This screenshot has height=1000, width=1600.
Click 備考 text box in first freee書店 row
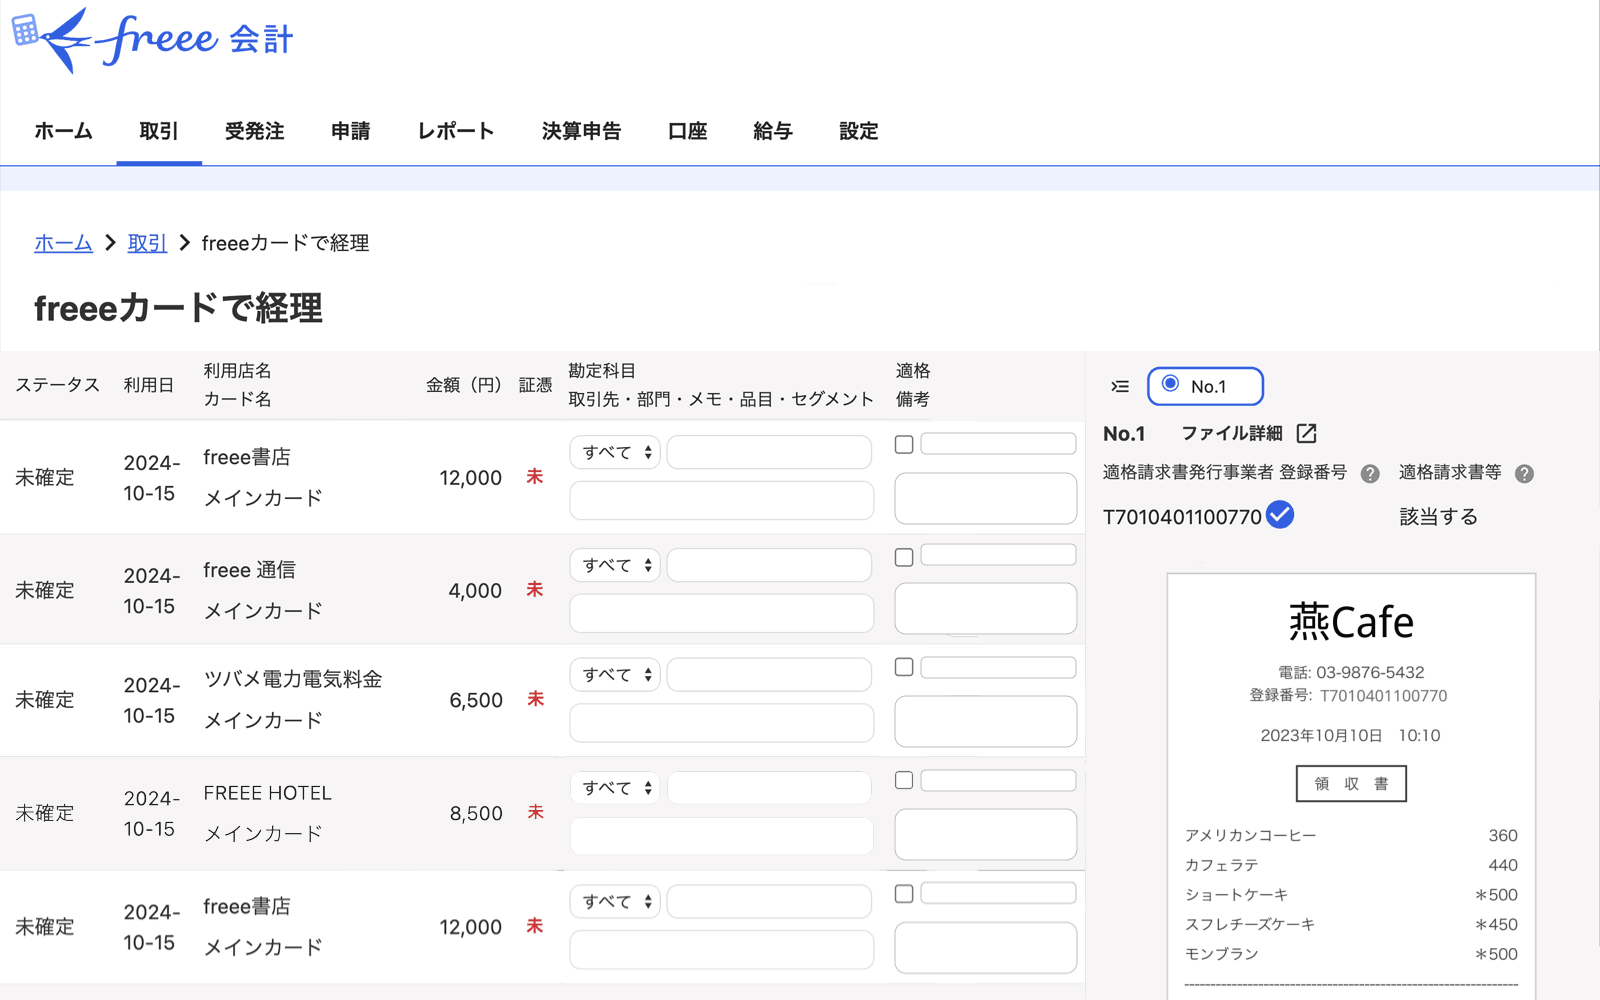tap(985, 498)
